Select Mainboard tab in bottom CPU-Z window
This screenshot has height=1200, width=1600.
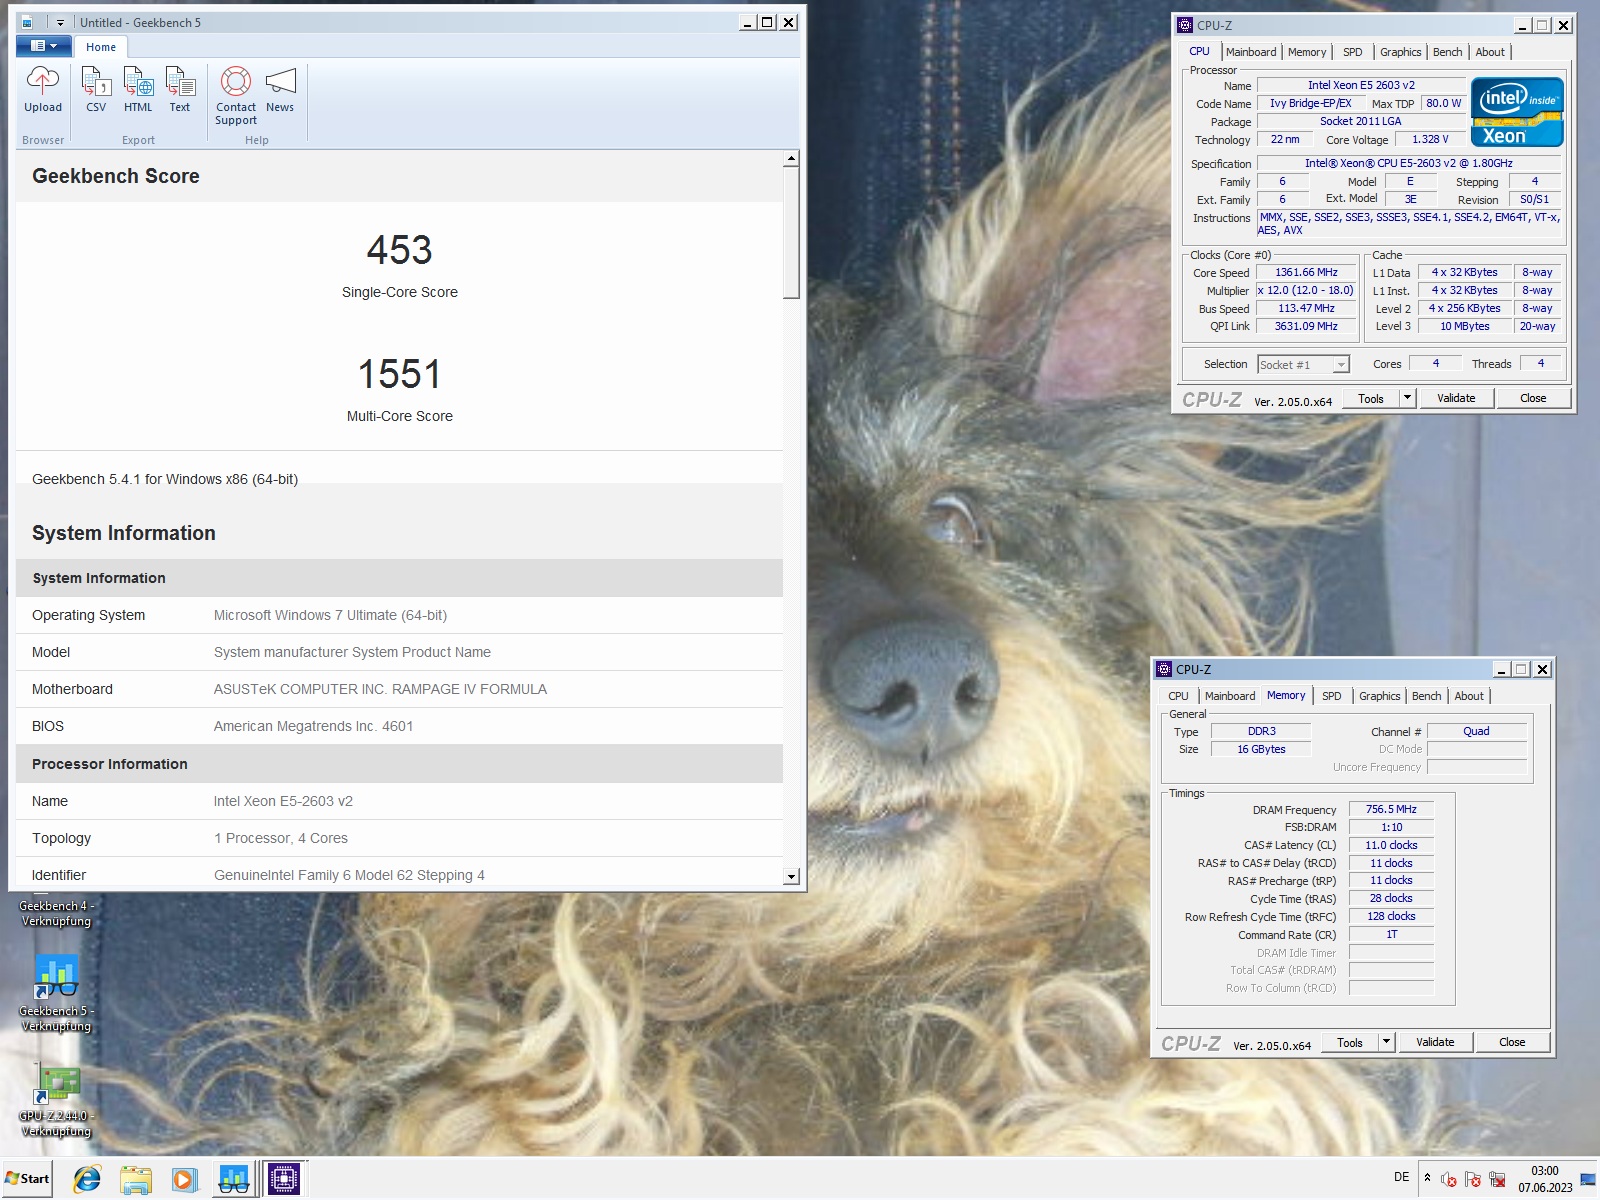click(x=1230, y=696)
